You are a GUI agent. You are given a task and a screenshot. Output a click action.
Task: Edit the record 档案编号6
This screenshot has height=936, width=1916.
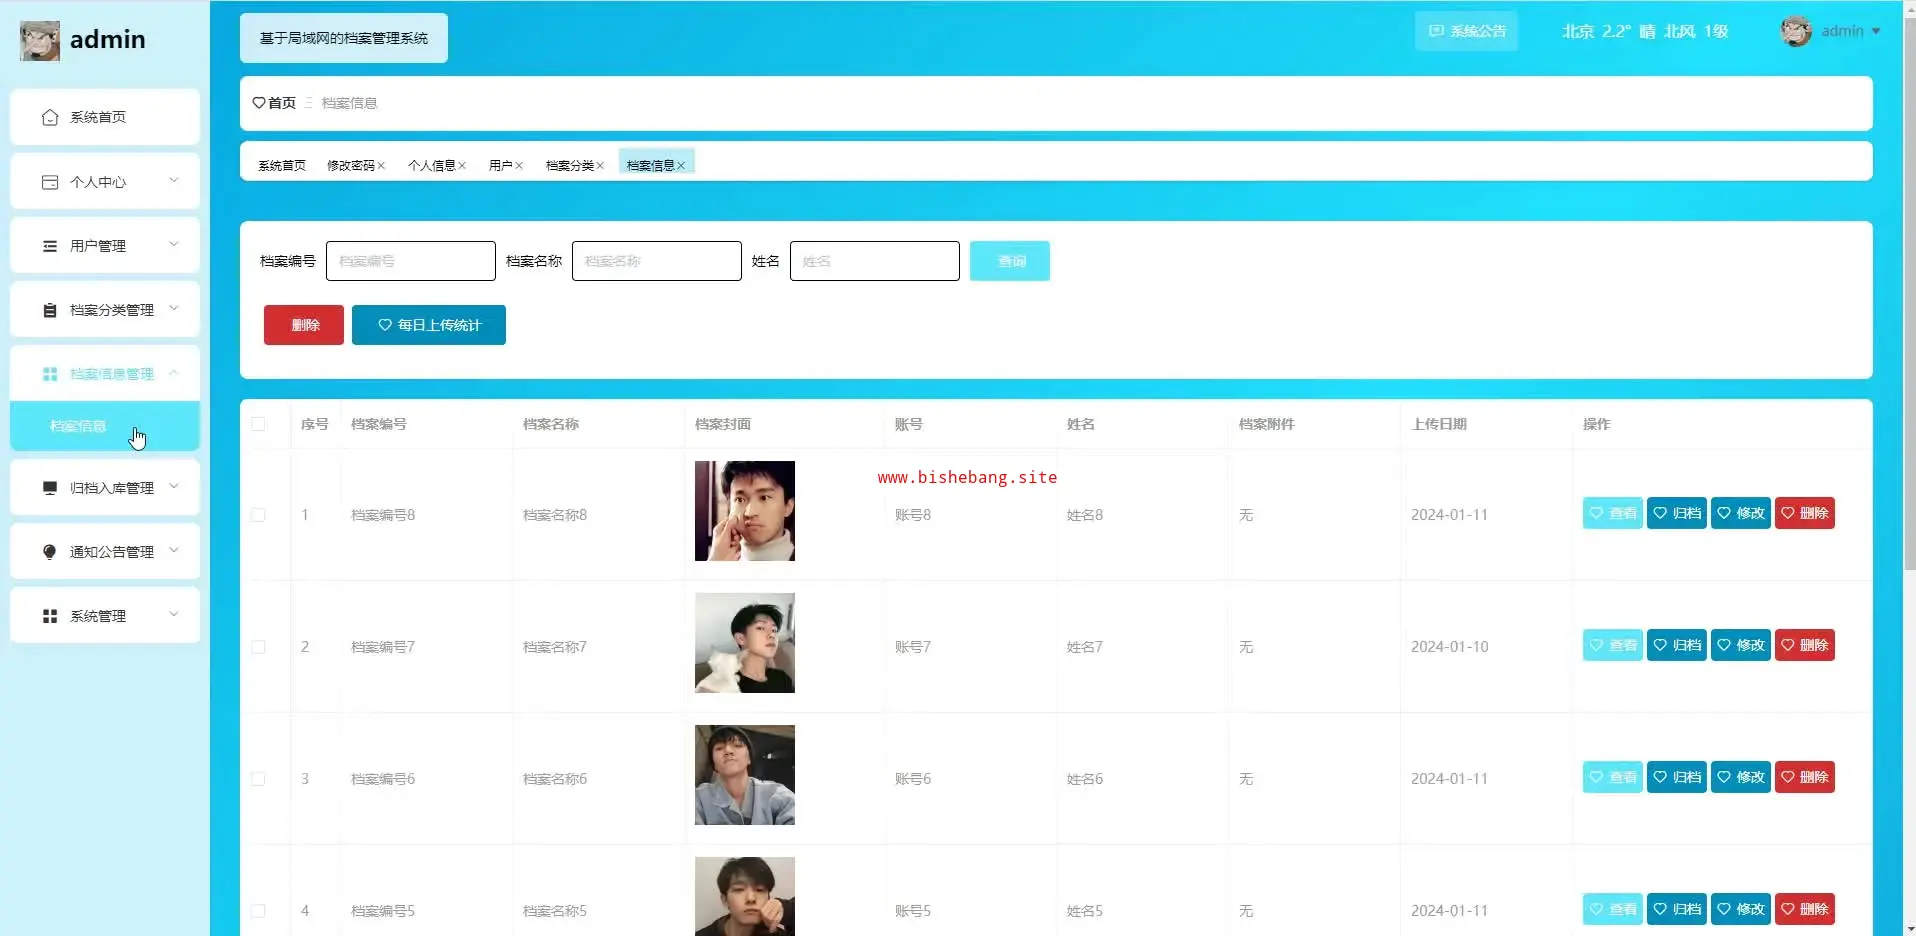point(1741,777)
